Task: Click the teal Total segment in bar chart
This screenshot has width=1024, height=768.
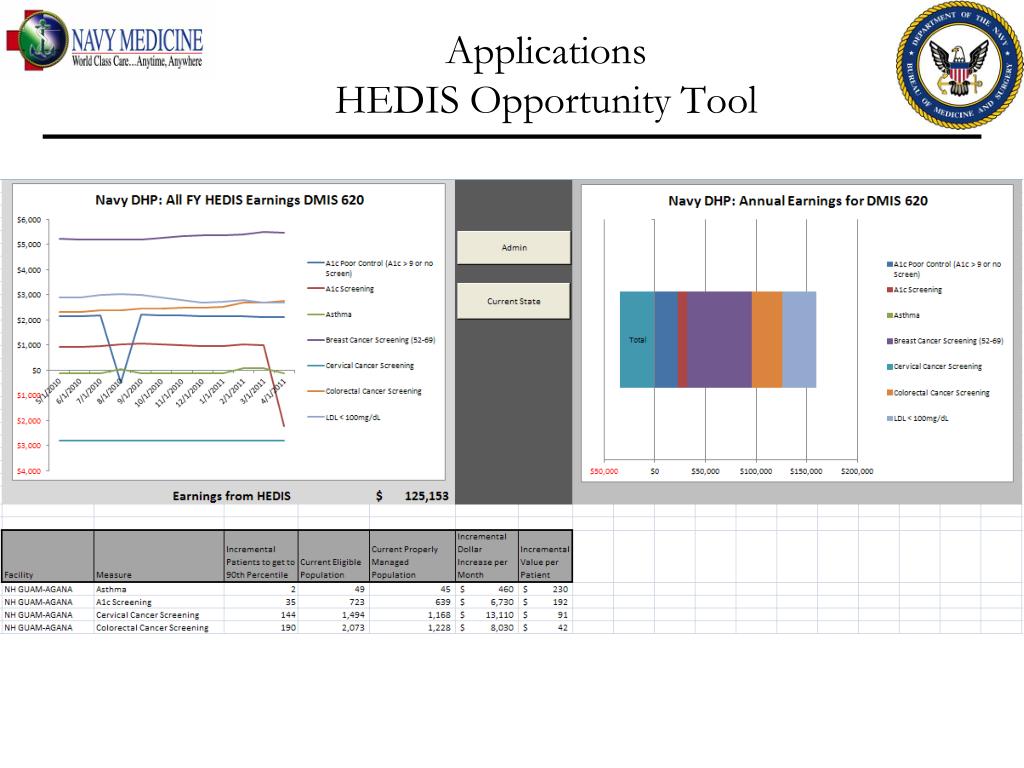Action: click(637, 340)
